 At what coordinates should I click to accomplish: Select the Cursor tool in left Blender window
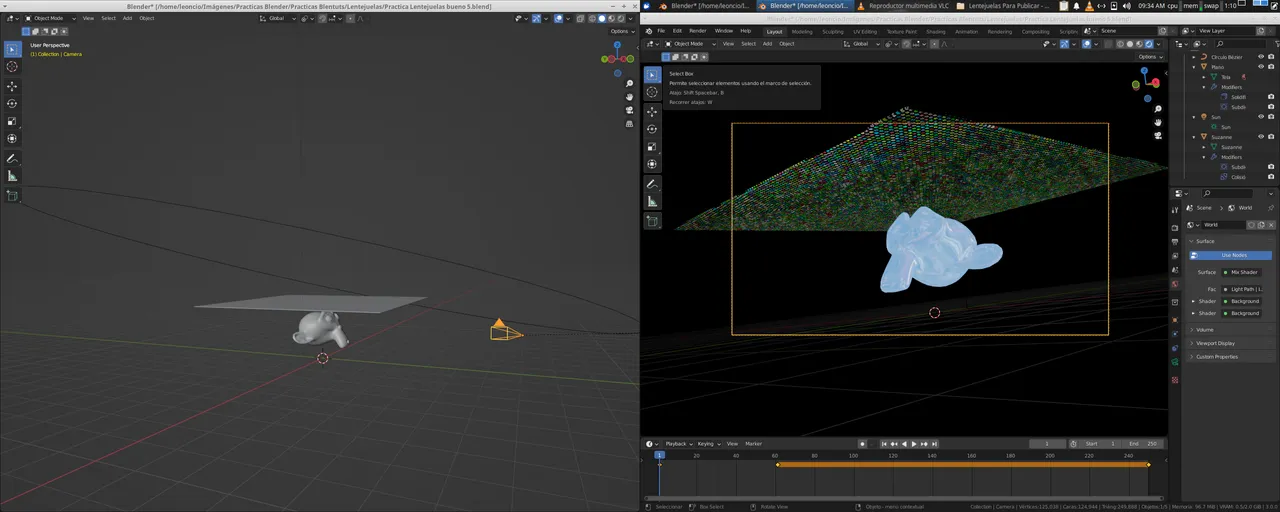tap(12, 67)
